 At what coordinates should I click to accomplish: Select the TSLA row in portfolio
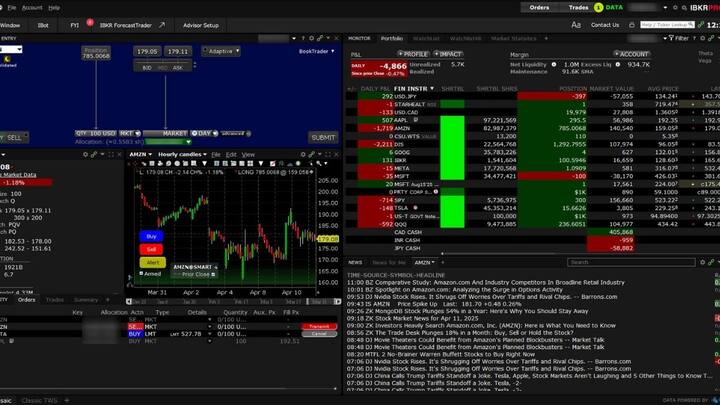pyautogui.click(x=533, y=208)
